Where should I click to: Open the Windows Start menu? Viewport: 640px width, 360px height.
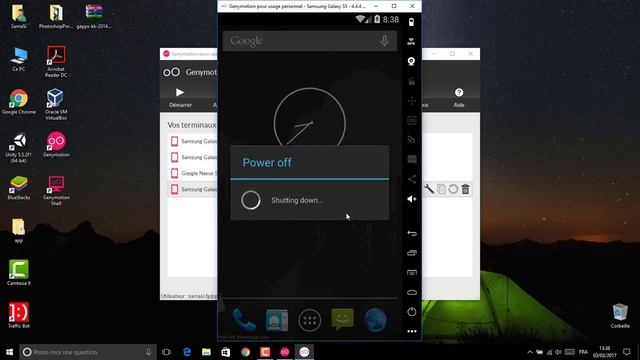click(9, 352)
